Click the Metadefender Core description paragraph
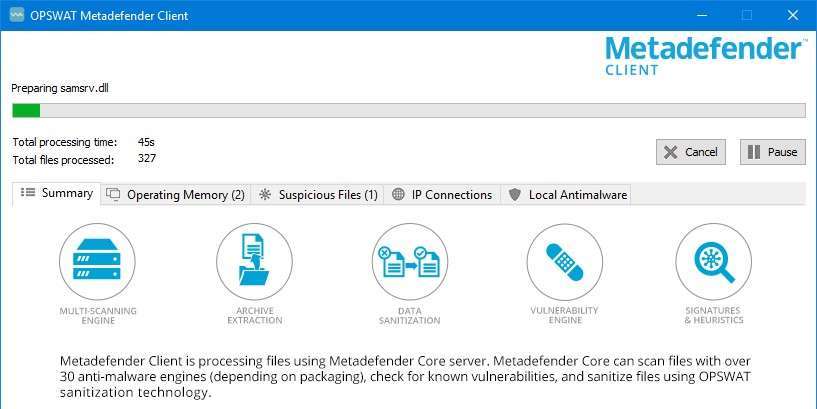817x409 pixels. [x=405, y=377]
